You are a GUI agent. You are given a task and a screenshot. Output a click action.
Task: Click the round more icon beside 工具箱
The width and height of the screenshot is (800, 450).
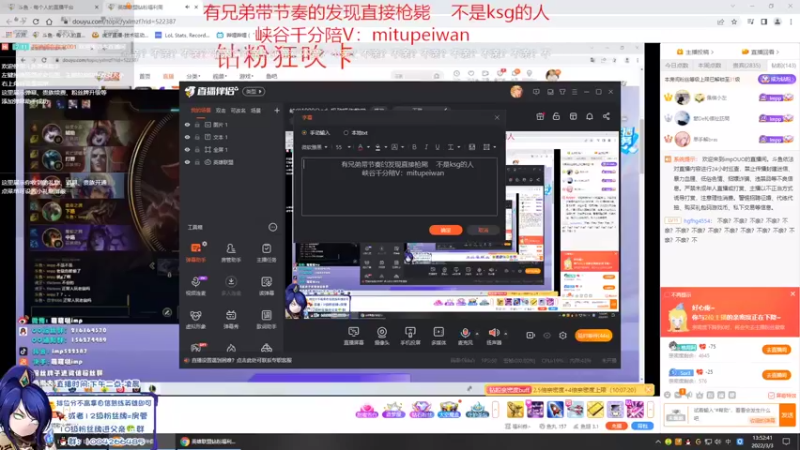coord(273,227)
